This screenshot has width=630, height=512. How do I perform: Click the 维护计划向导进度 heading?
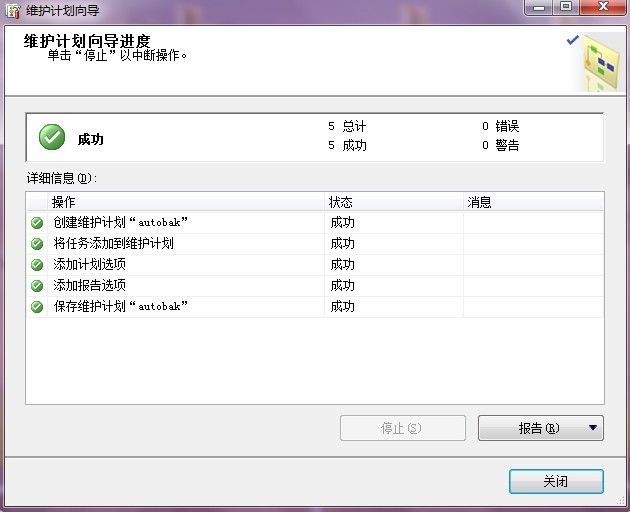[87, 41]
